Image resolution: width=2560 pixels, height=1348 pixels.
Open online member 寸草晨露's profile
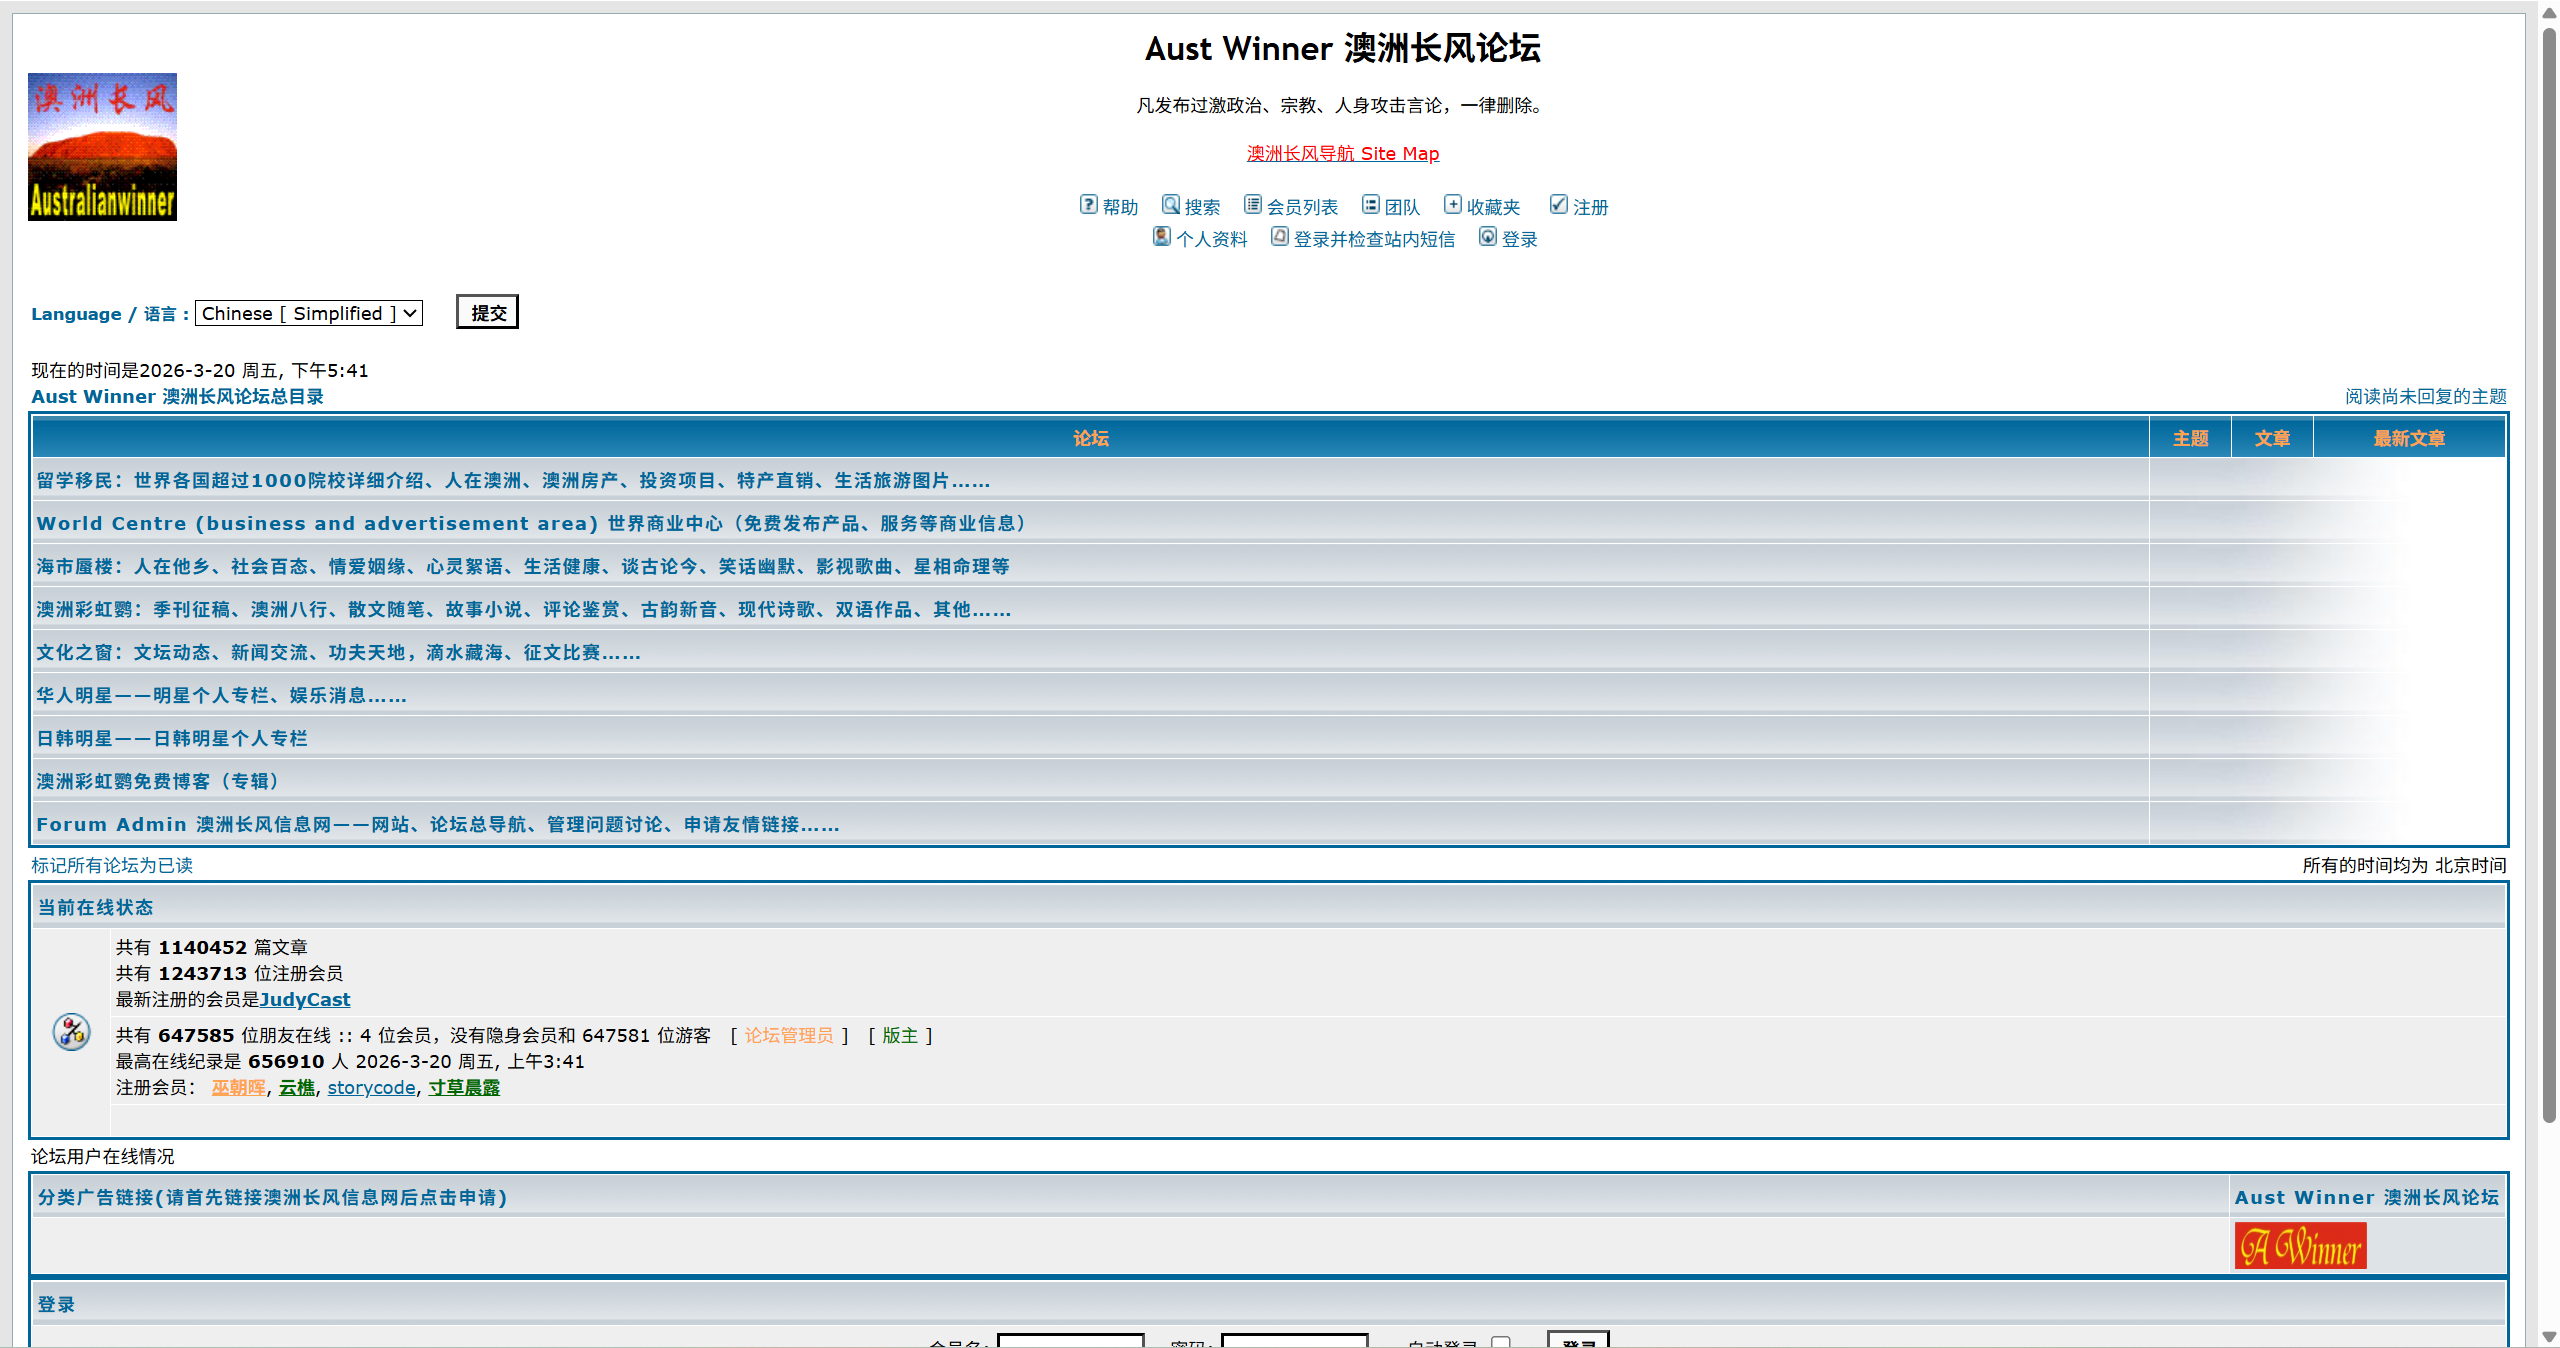(464, 1087)
